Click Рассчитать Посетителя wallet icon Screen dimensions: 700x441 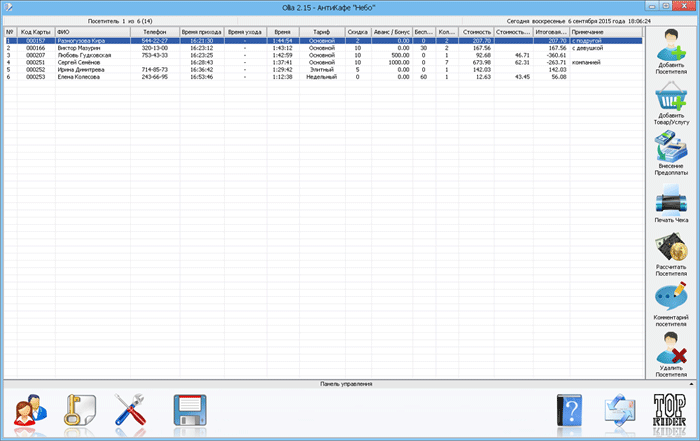click(671, 247)
